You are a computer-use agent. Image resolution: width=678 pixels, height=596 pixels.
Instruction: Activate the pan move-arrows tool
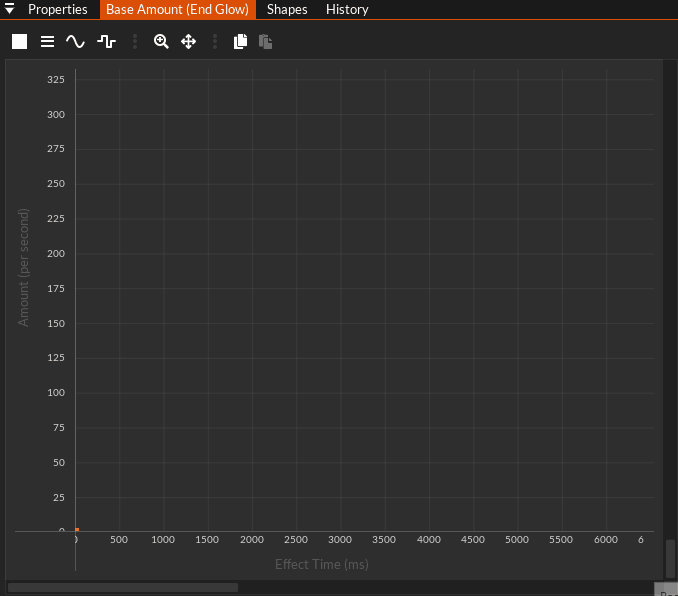coord(188,42)
